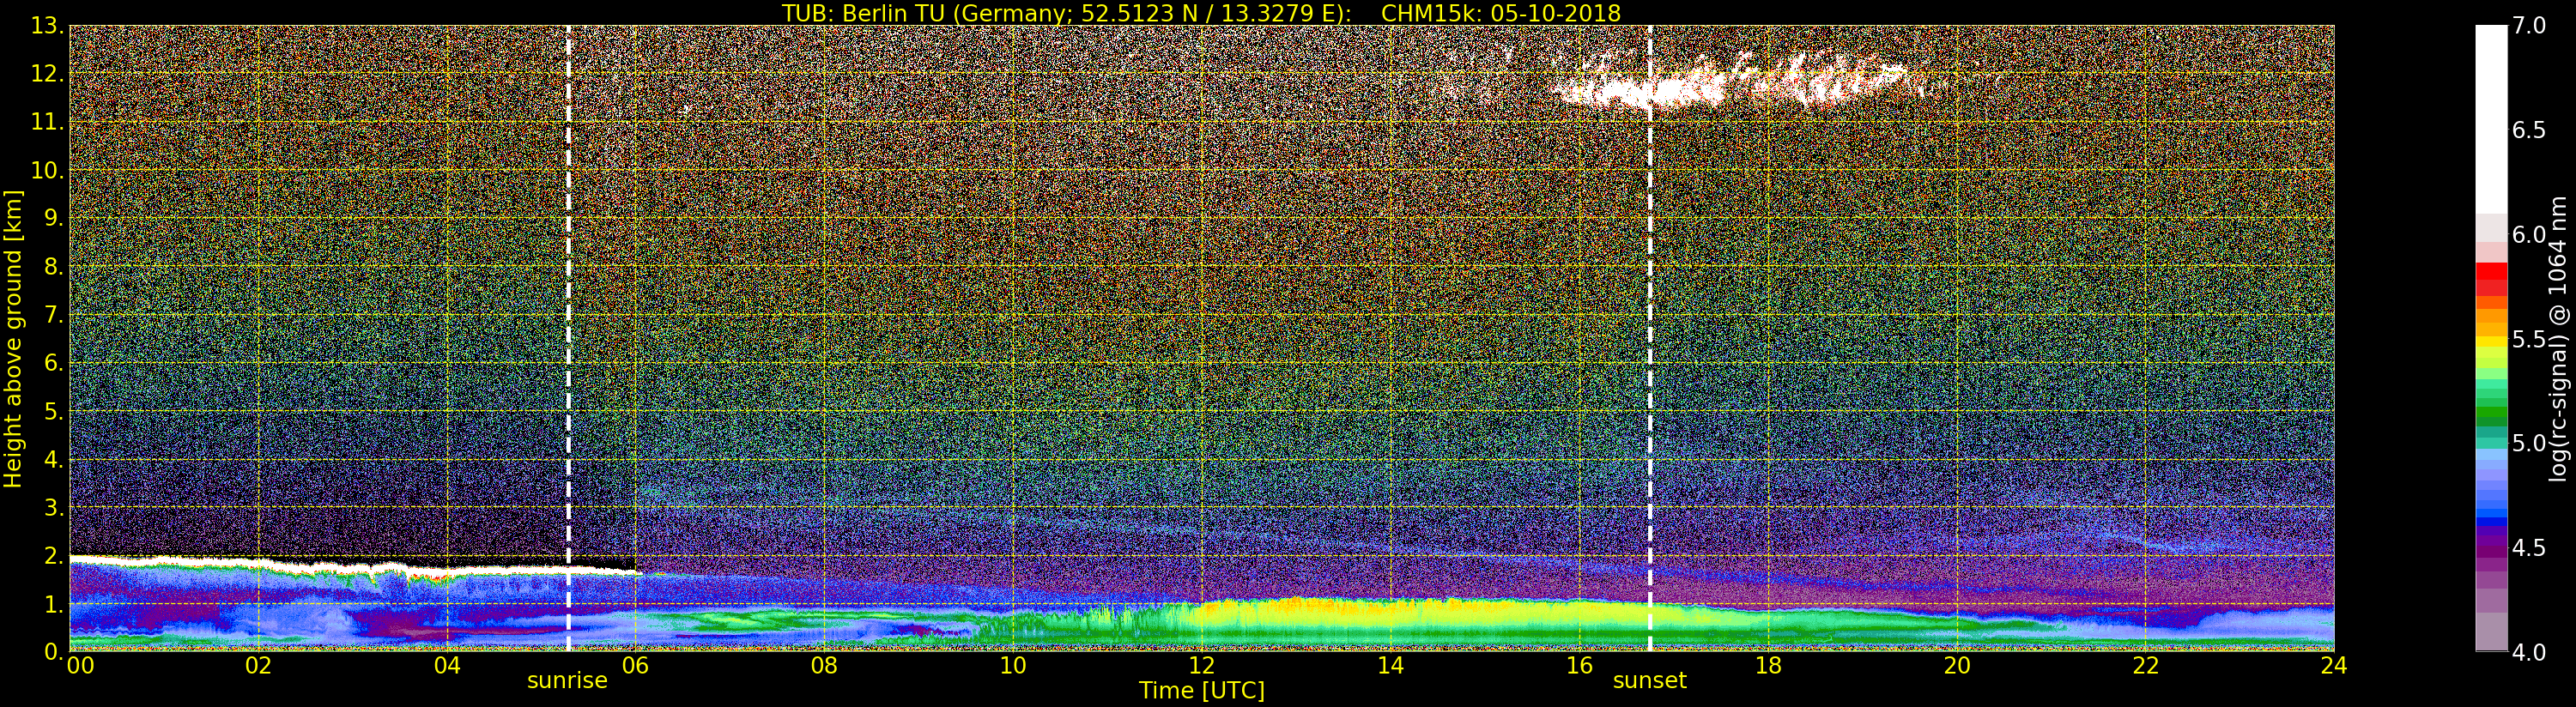Select the '4.5' colorbar tick label
The height and width of the screenshot is (707, 2576).
(2529, 547)
